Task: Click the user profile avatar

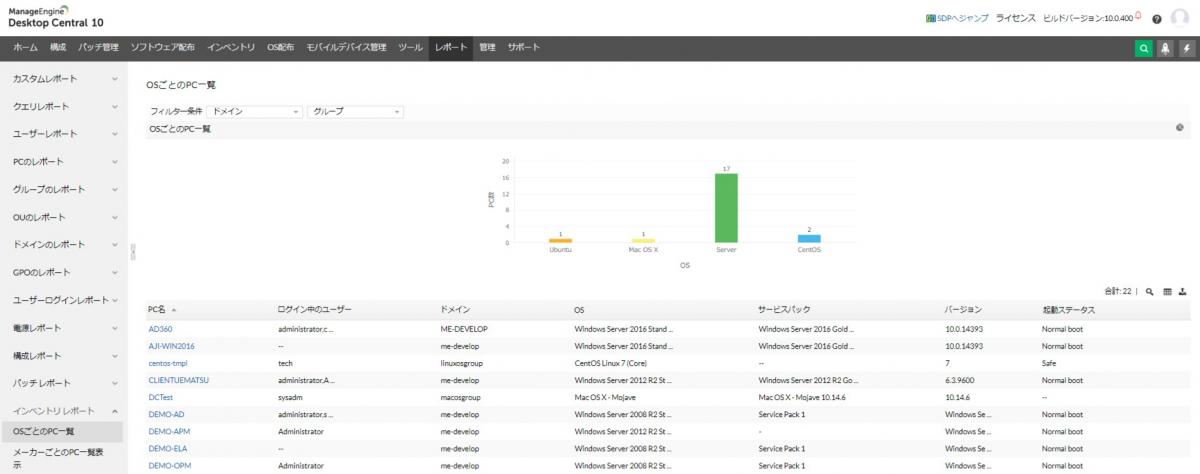Action: coord(1180,18)
